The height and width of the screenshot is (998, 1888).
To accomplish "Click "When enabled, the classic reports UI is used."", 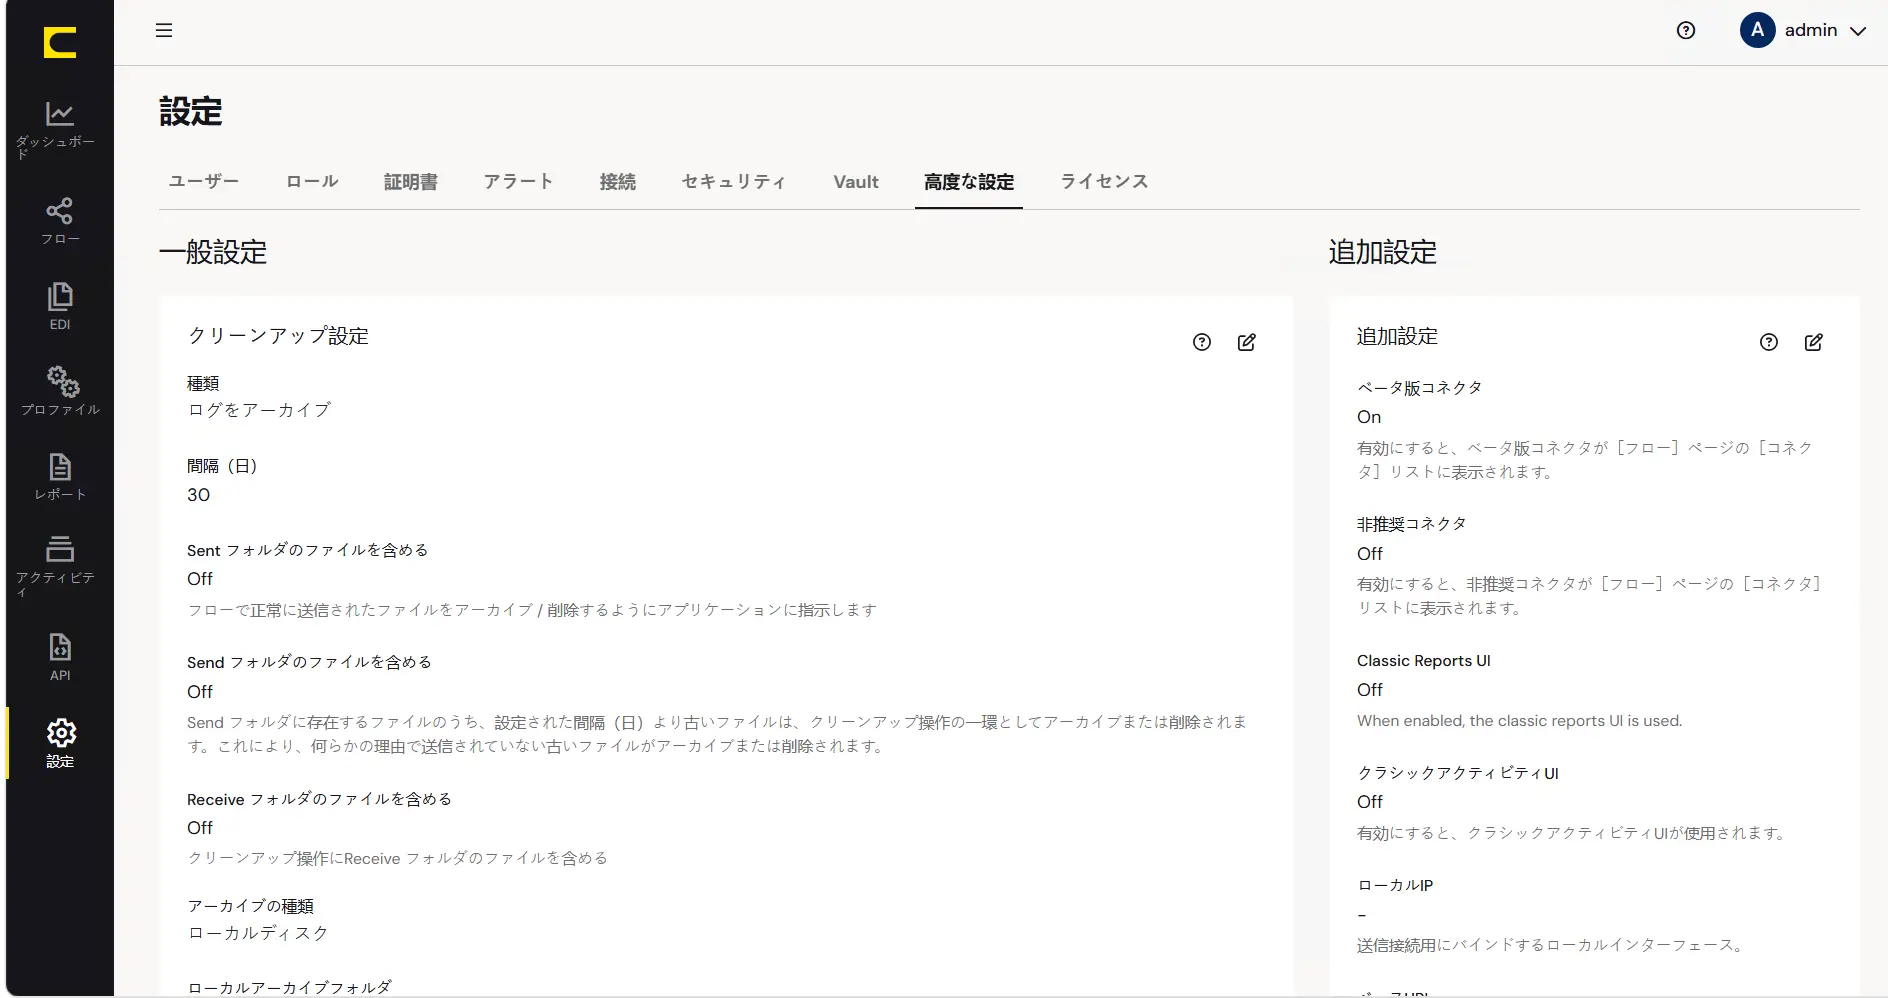I will (1520, 721).
